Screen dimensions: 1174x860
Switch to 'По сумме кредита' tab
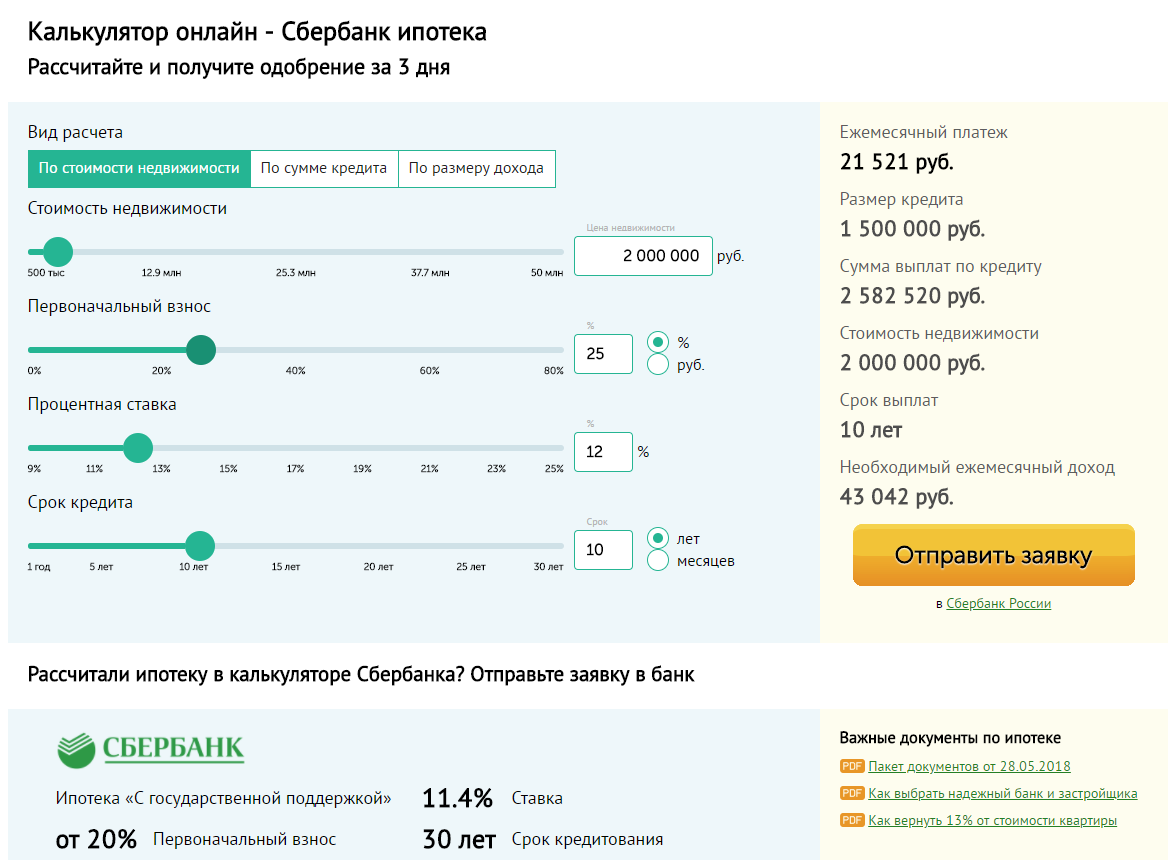[x=324, y=168]
